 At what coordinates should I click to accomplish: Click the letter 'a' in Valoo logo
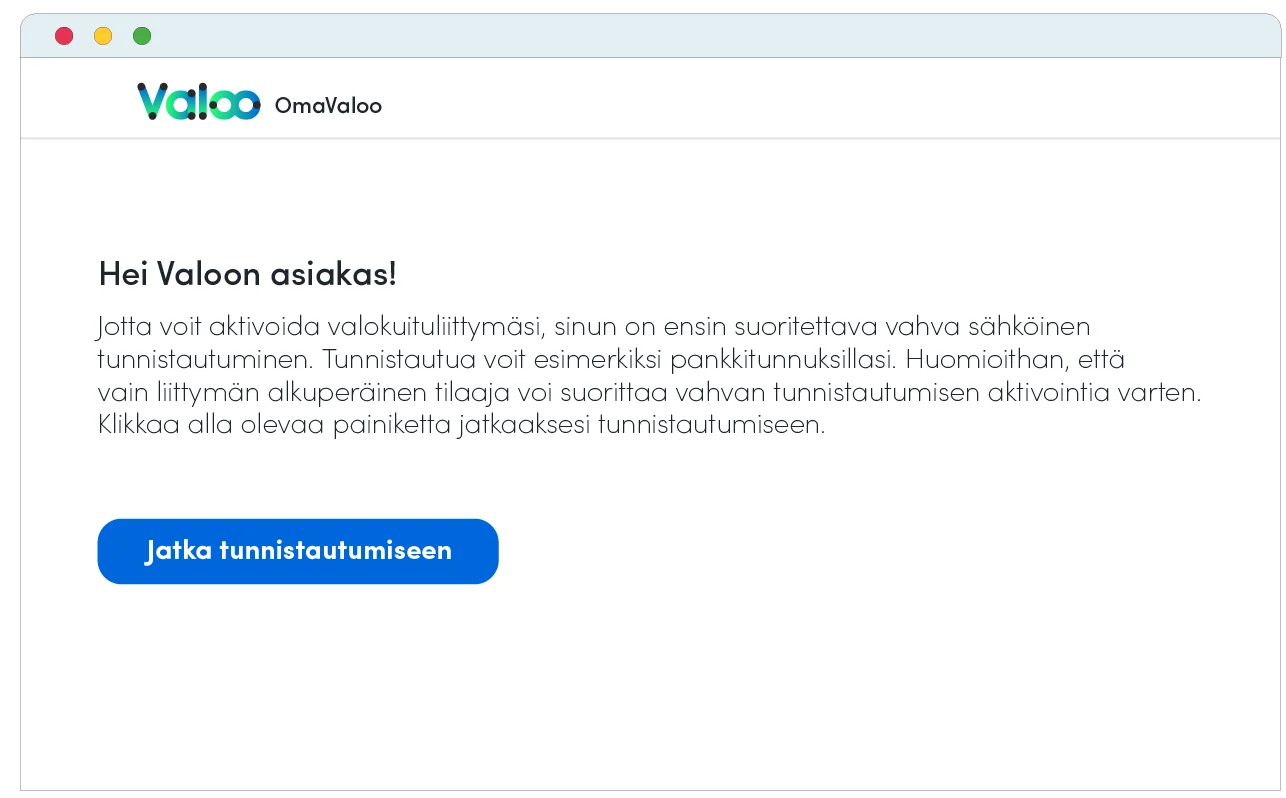coord(180,105)
